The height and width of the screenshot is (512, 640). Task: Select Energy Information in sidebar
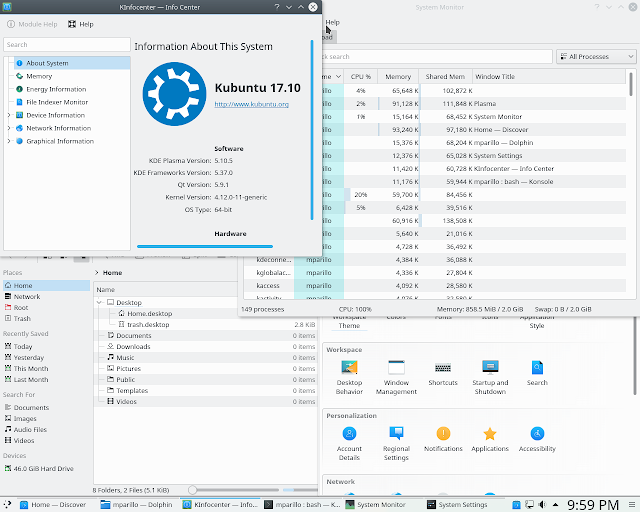[x=56, y=89]
